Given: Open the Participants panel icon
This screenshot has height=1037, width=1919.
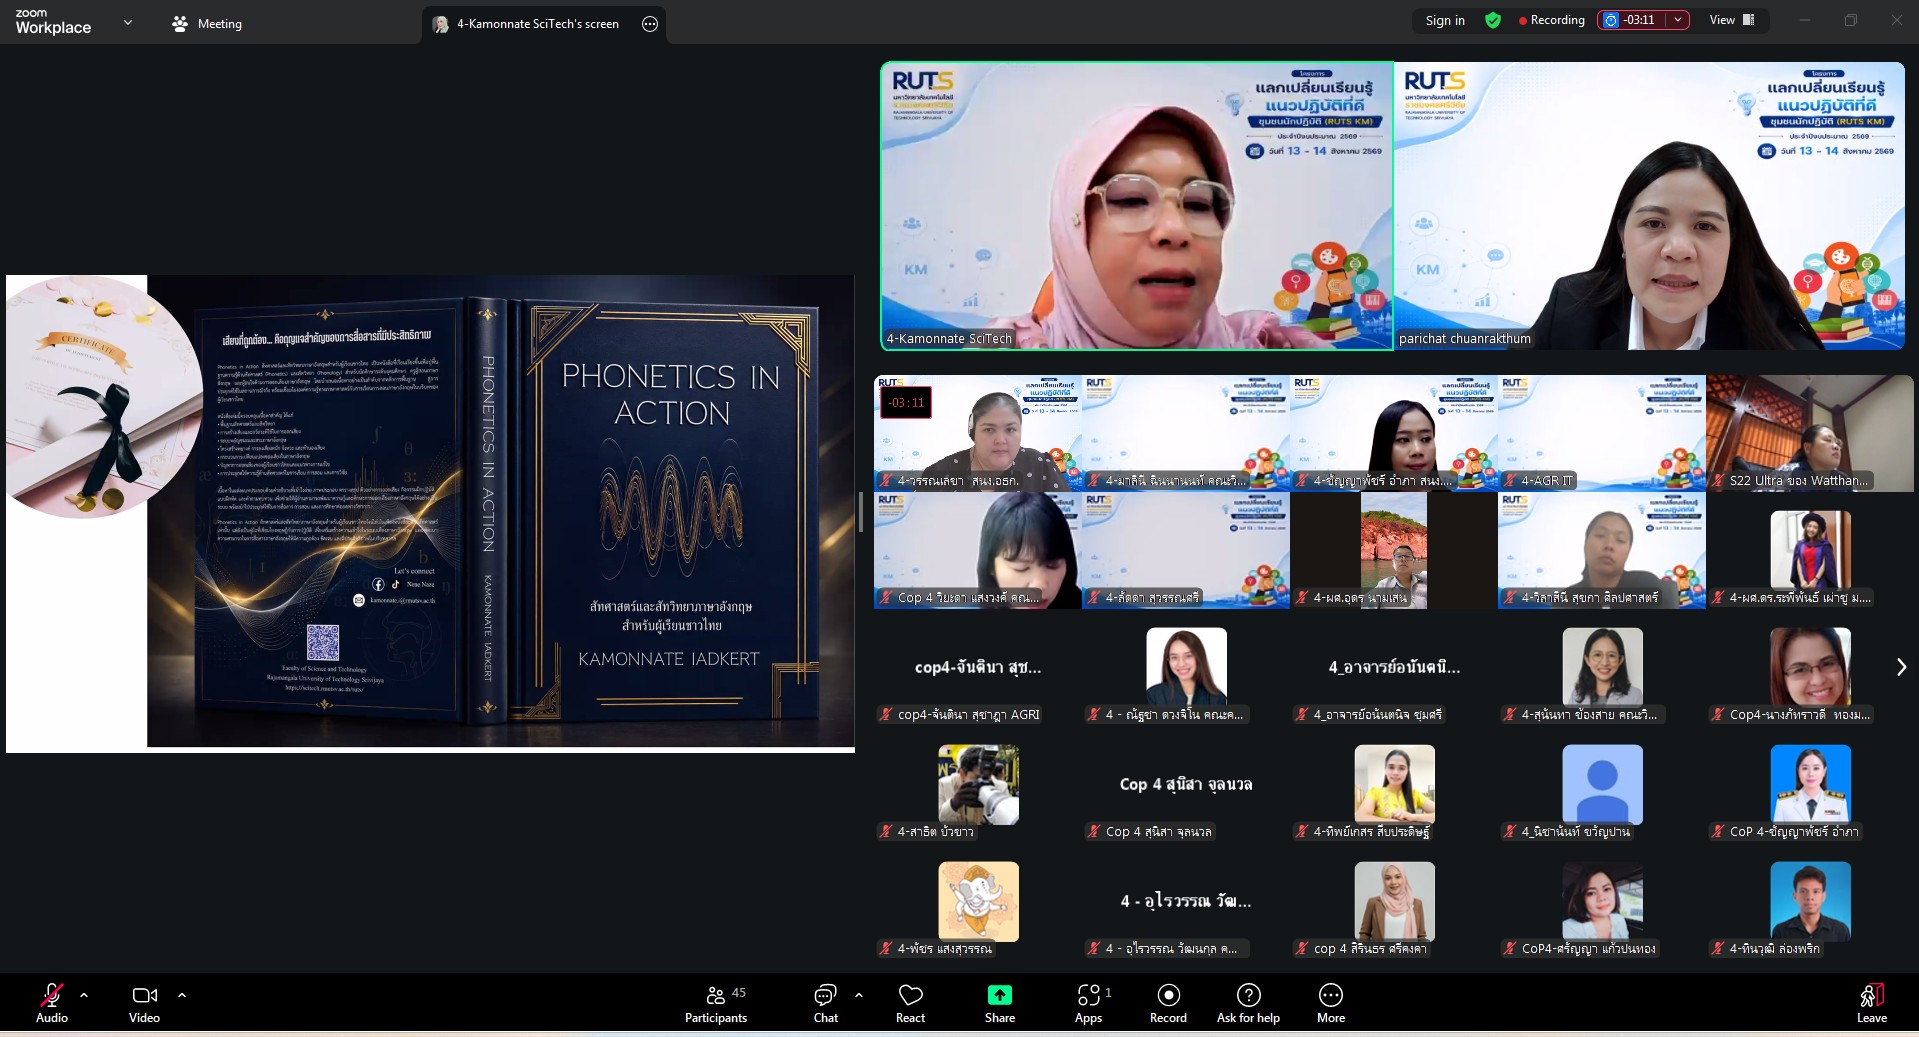Looking at the screenshot, I should (716, 995).
